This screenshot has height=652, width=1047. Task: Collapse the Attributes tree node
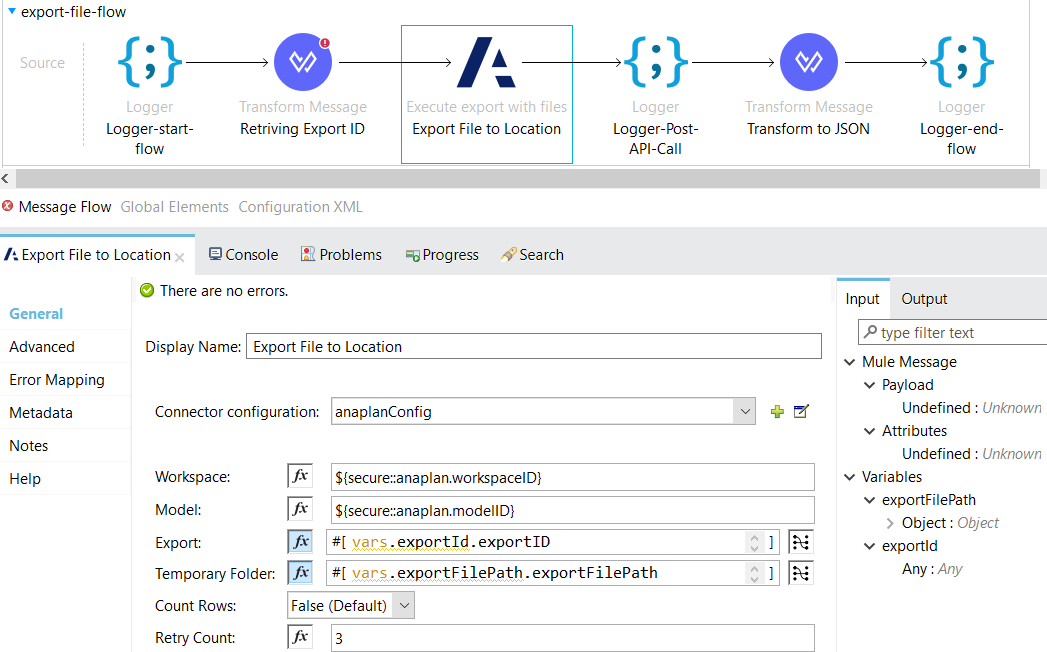[x=869, y=431]
